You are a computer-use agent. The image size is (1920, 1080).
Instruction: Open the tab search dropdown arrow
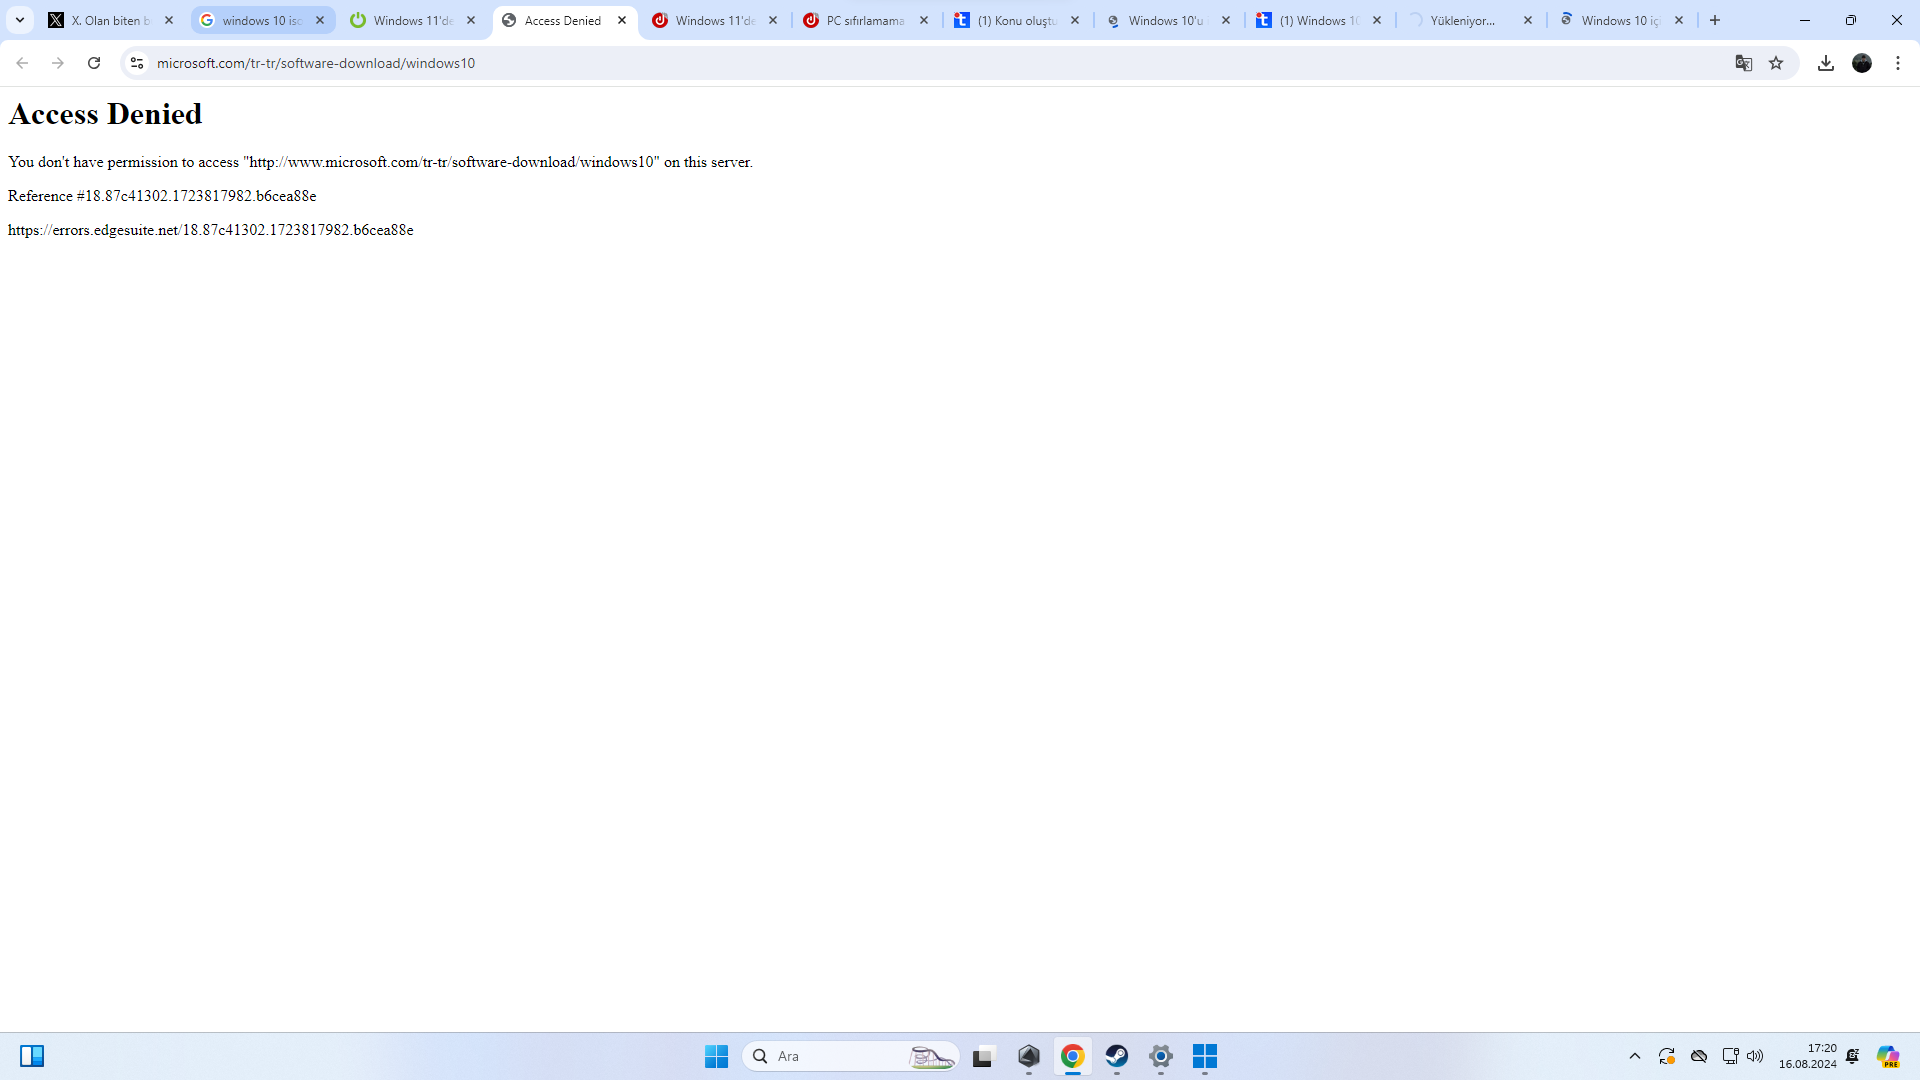tap(20, 20)
